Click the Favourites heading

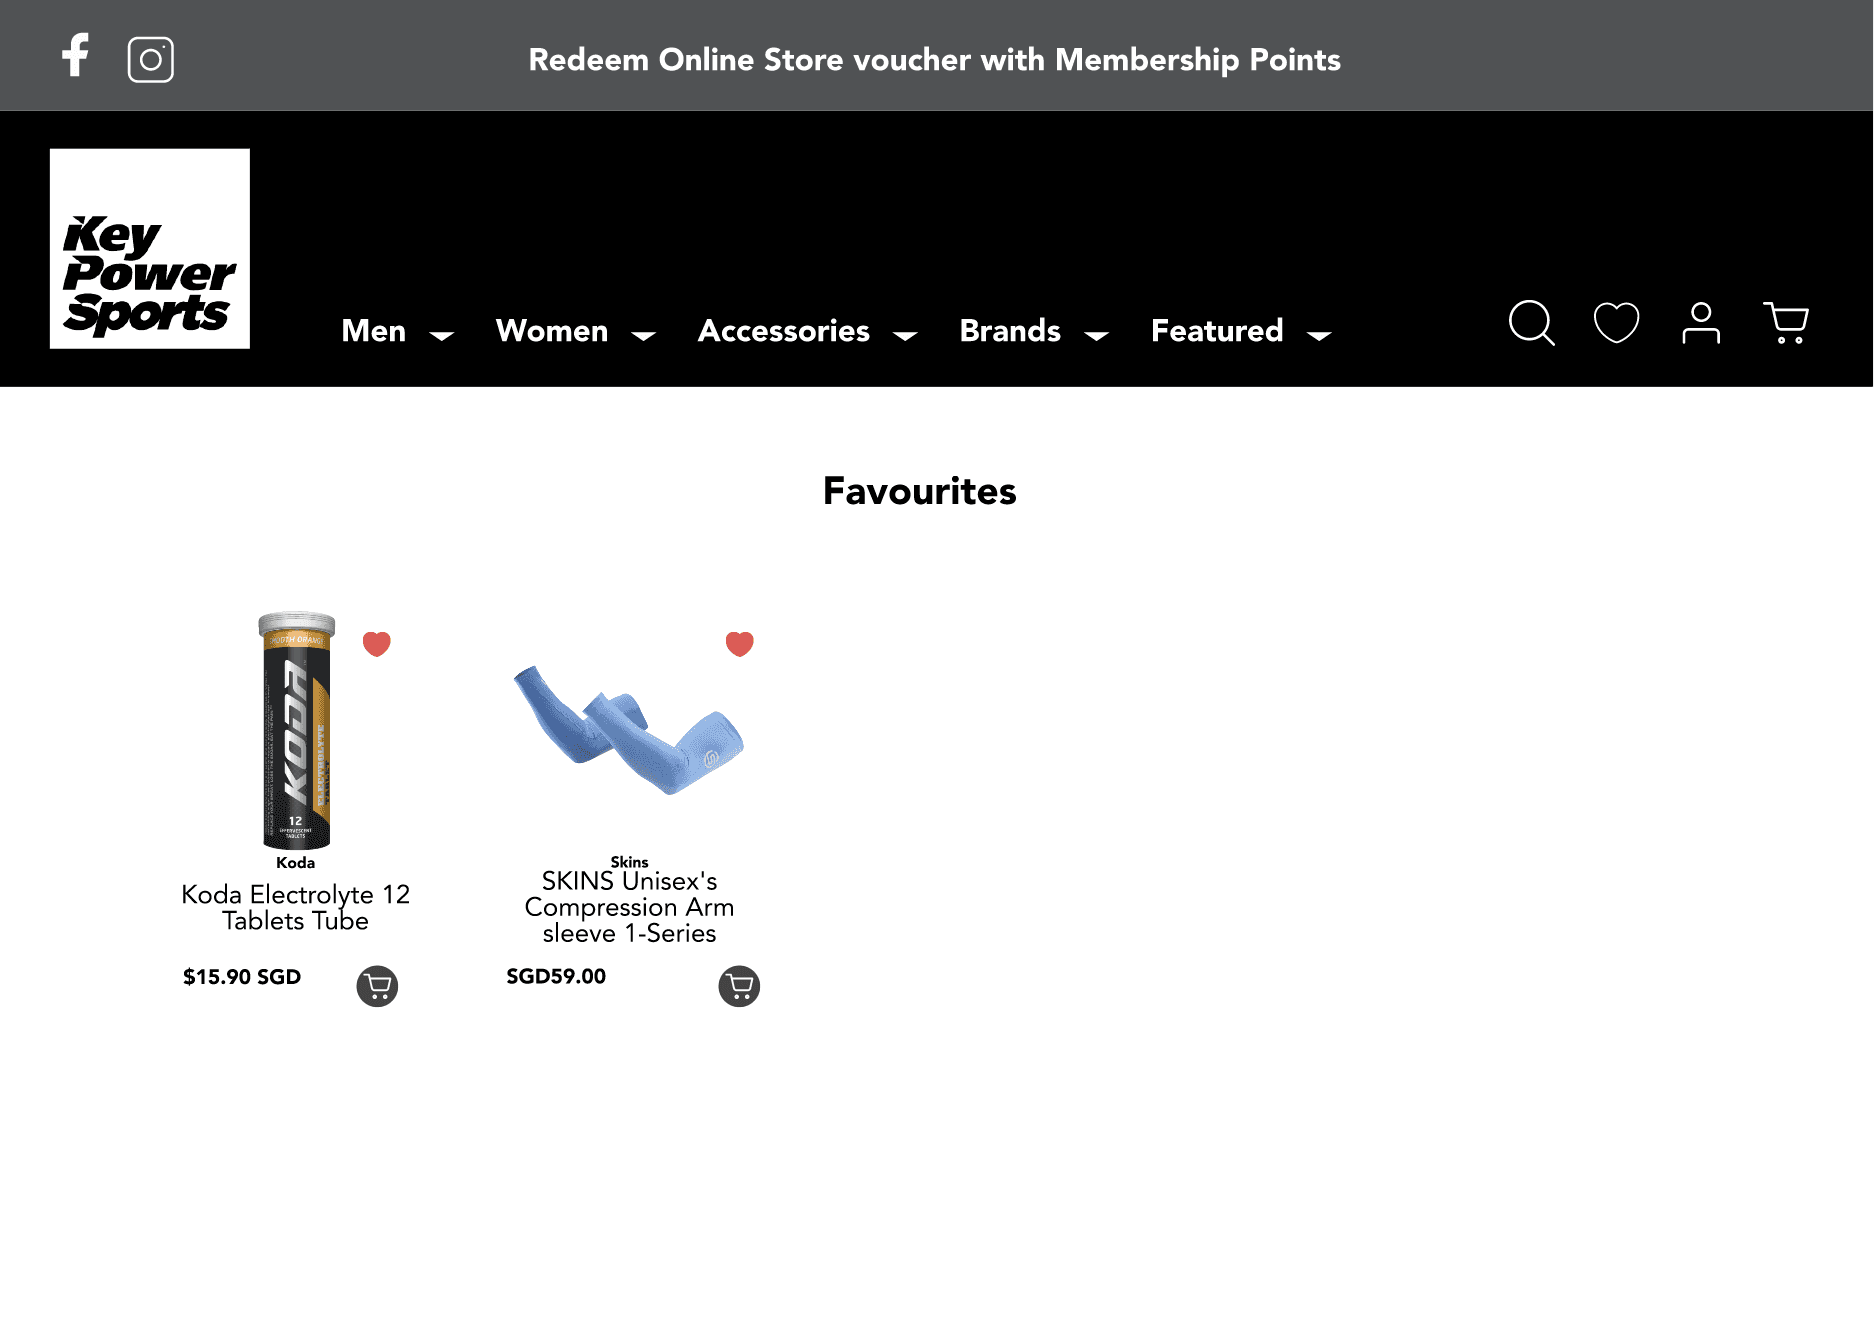(x=920, y=491)
